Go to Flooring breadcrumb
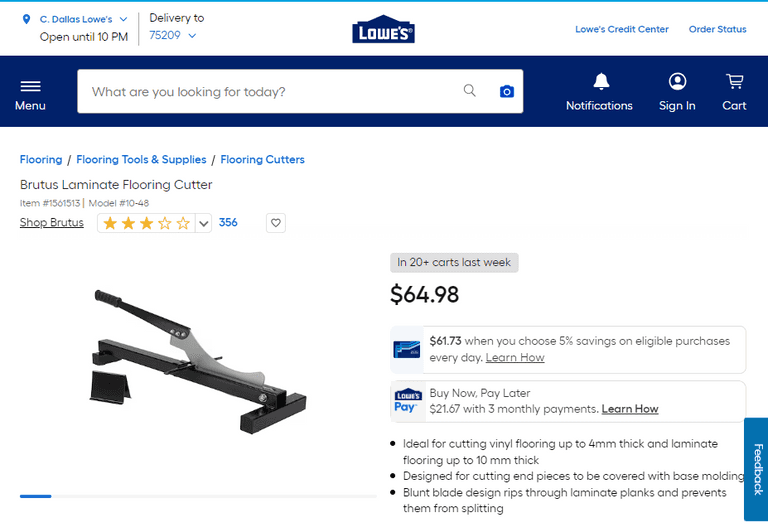Screen dimensions: 768x528 coord(41,160)
